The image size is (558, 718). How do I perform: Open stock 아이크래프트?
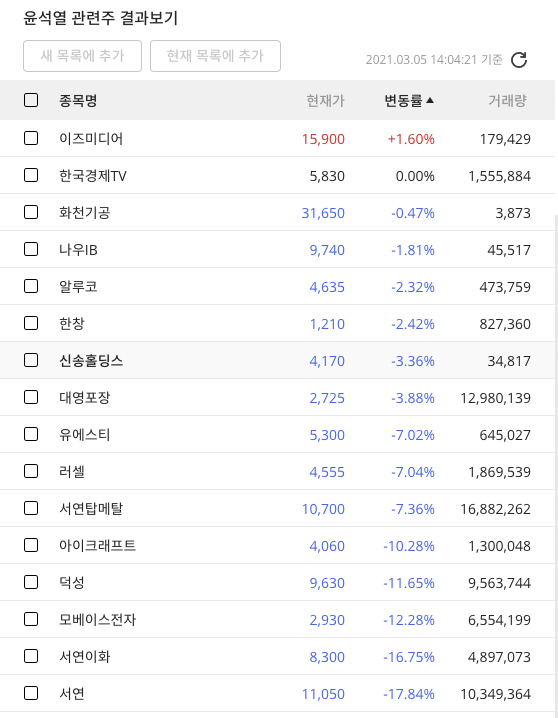pyautogui.click(x=97, y=546)
